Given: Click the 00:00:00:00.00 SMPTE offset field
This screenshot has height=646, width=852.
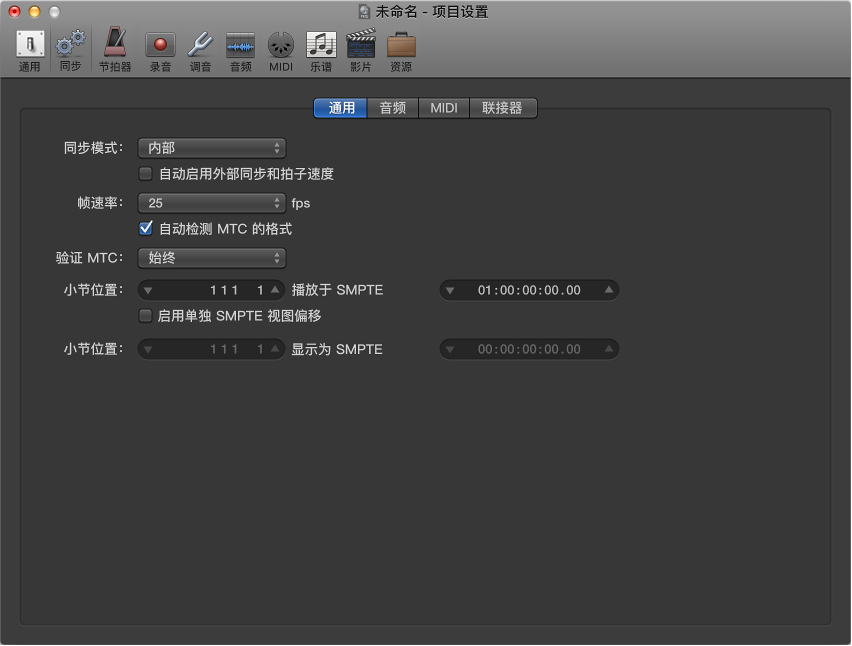Looking at the screenshot, I should click(x=529, y=349).
